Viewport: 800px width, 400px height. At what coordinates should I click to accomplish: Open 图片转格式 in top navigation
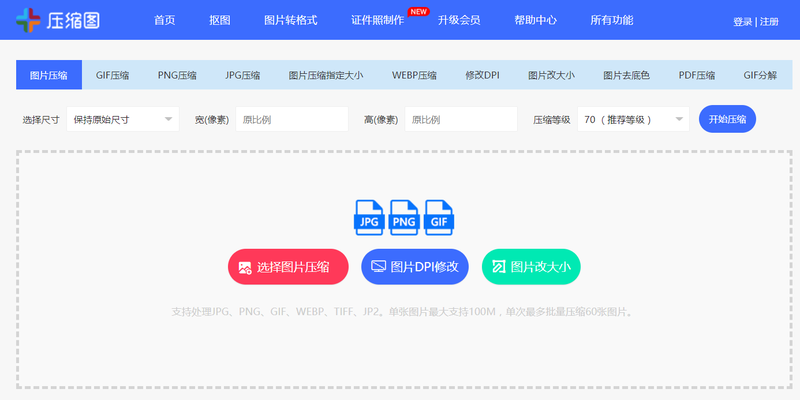coord(291,20)
